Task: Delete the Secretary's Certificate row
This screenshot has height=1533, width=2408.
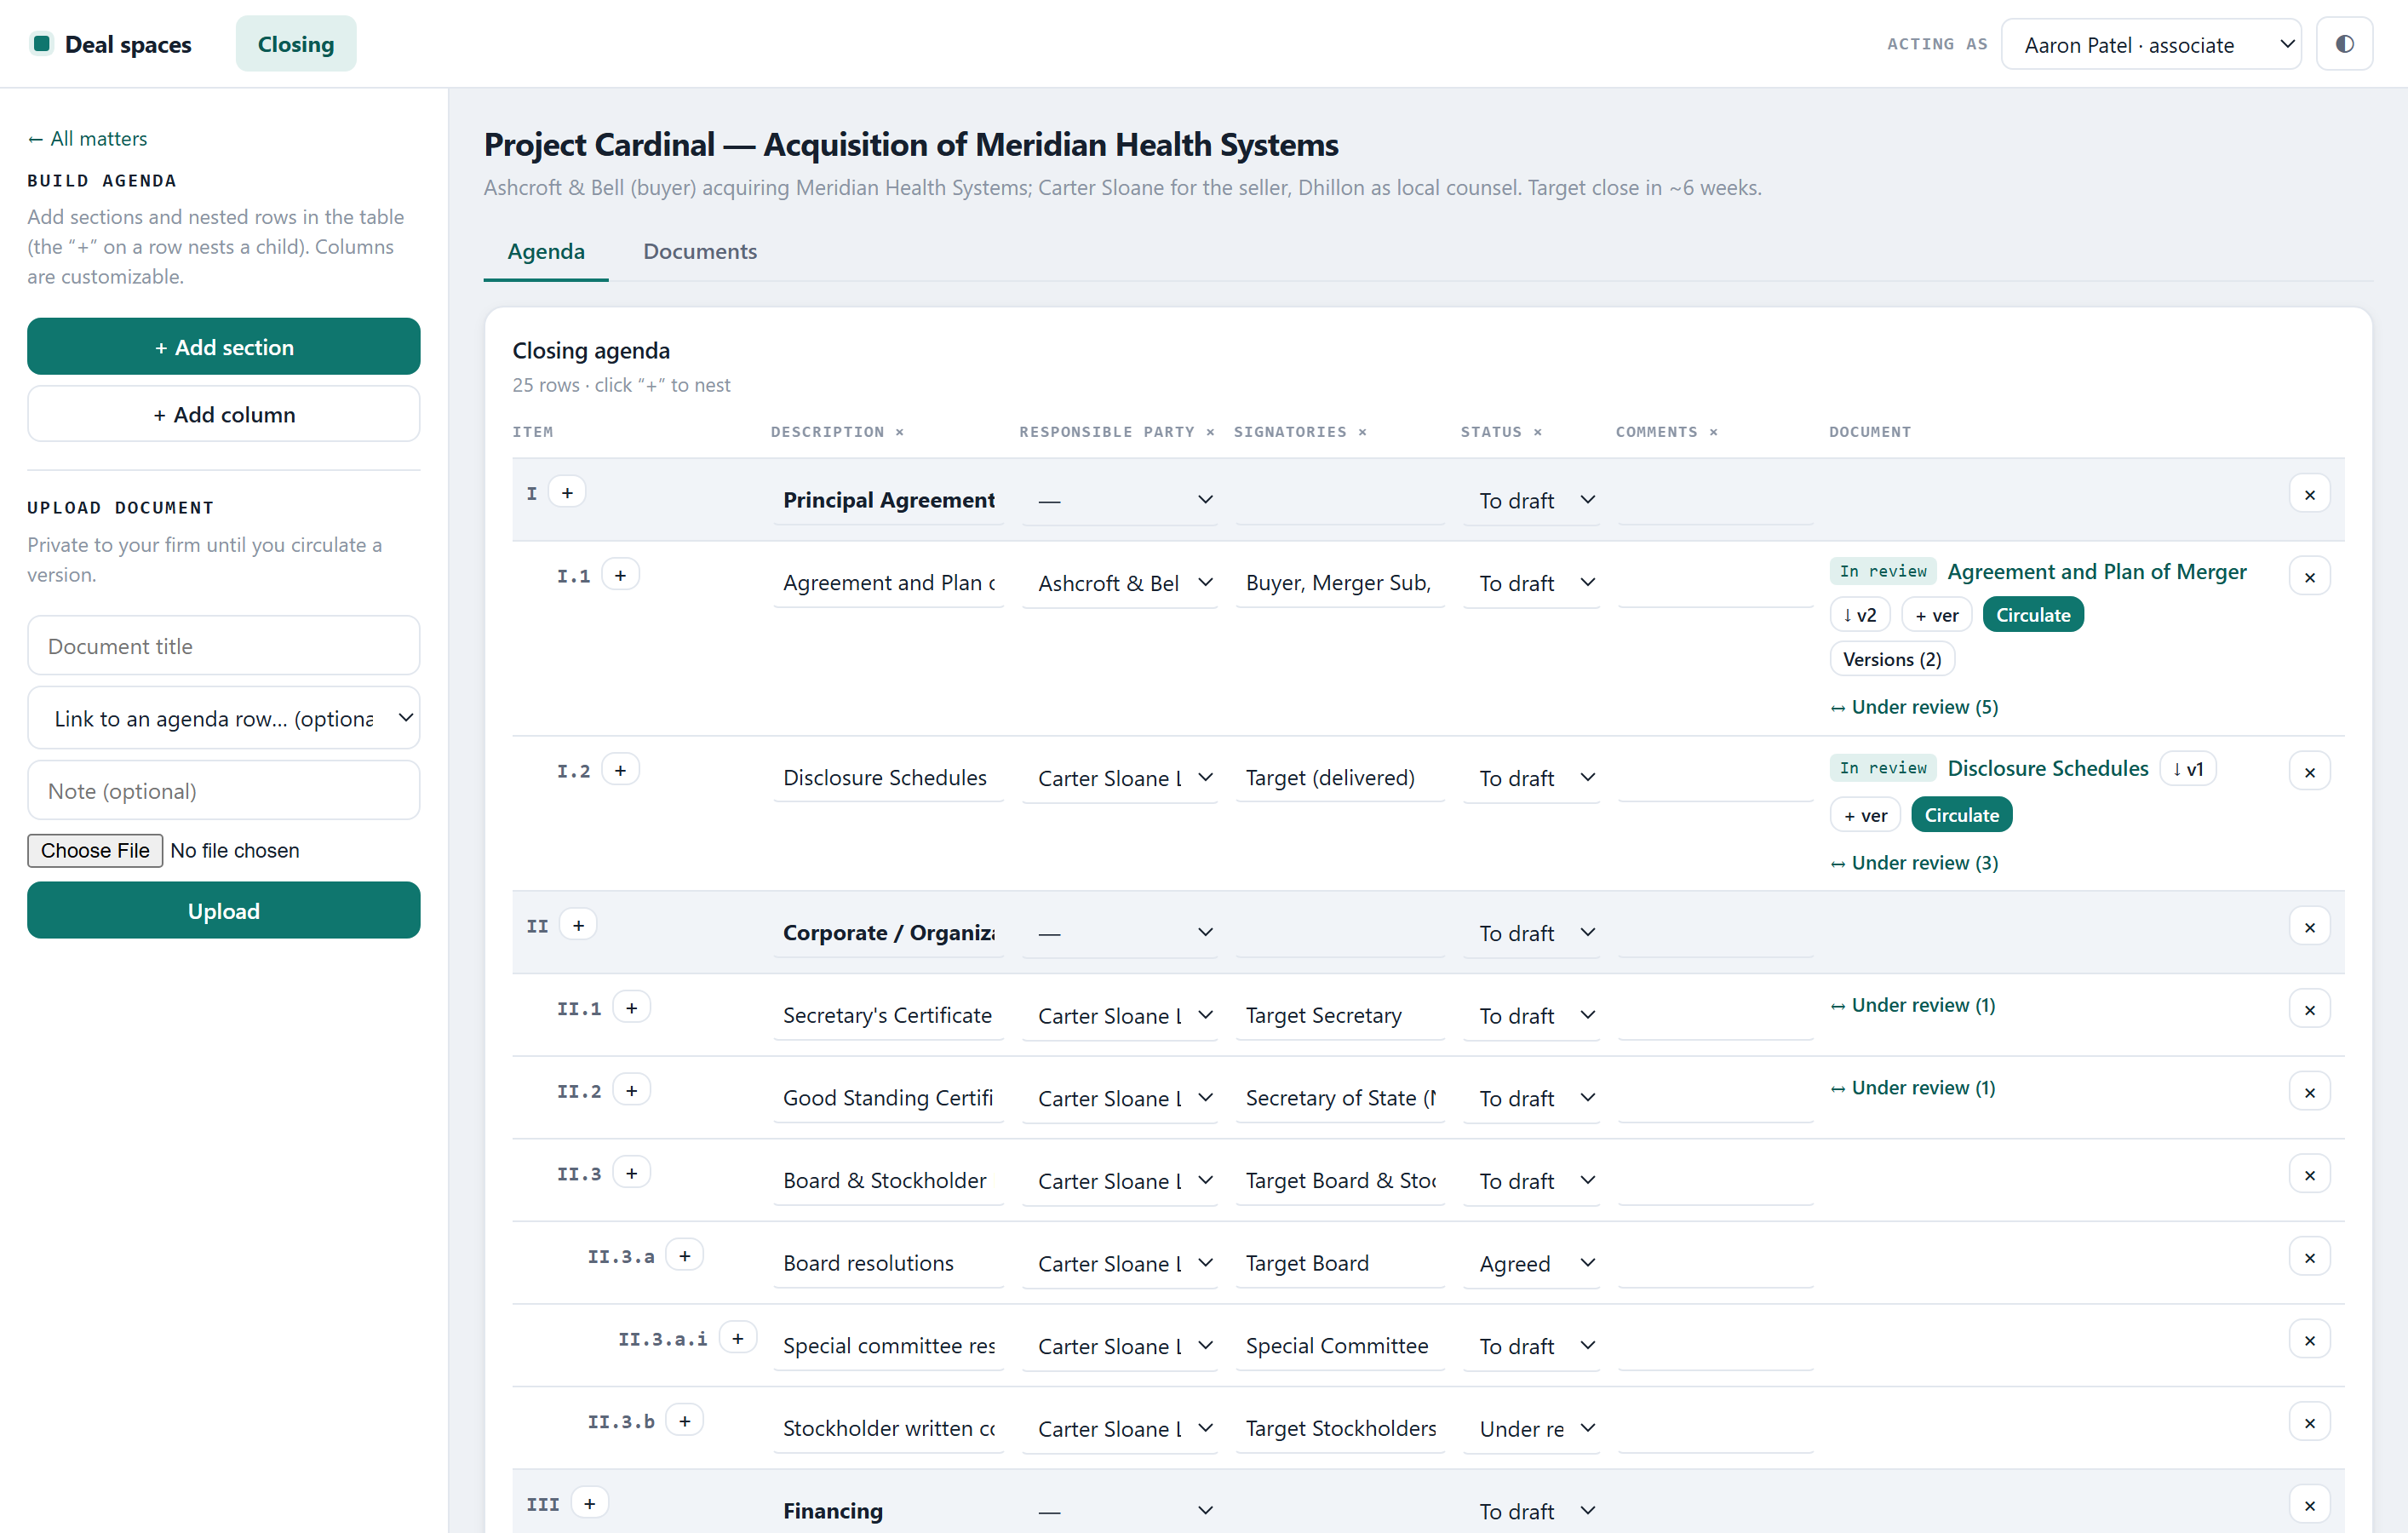Action: click(2309, 1010)
